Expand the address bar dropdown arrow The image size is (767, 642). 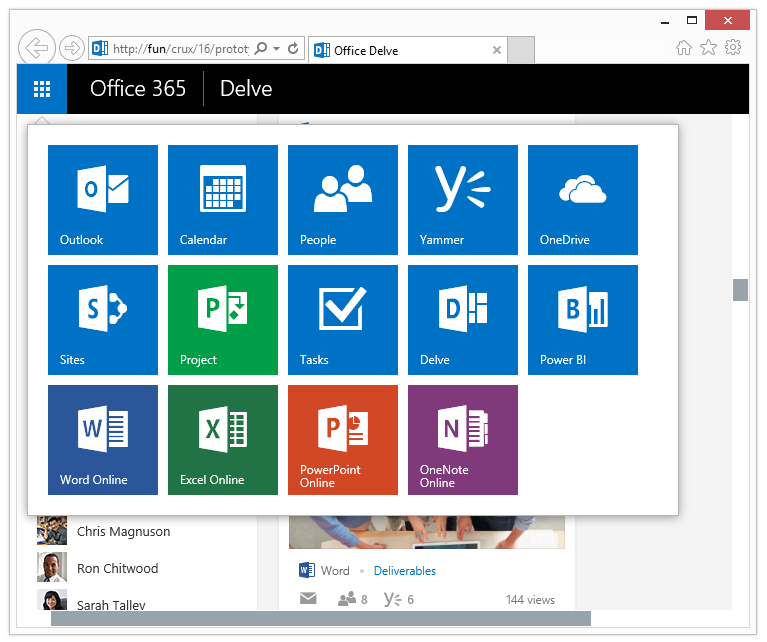point(276,48)
